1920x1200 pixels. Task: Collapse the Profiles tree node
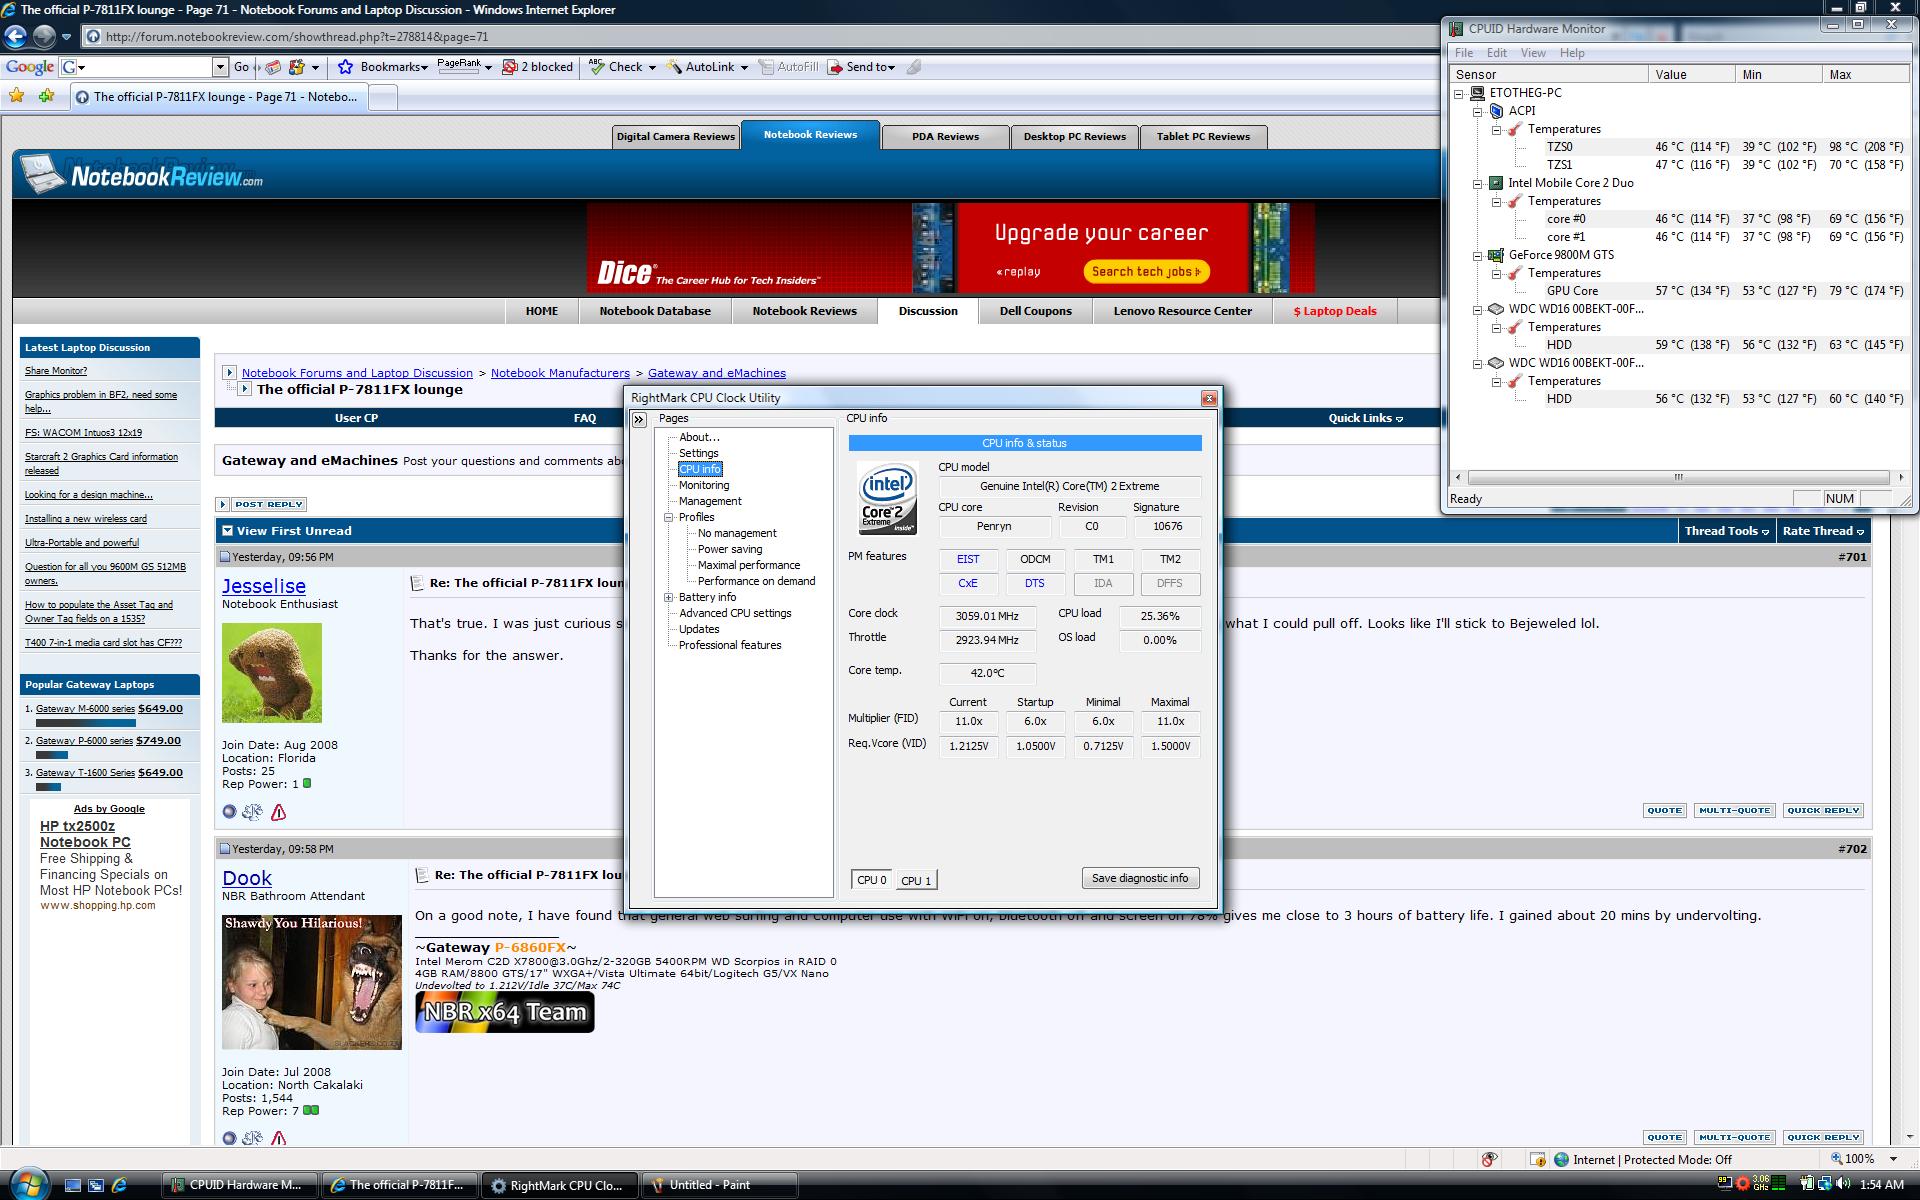click(669, 517)
